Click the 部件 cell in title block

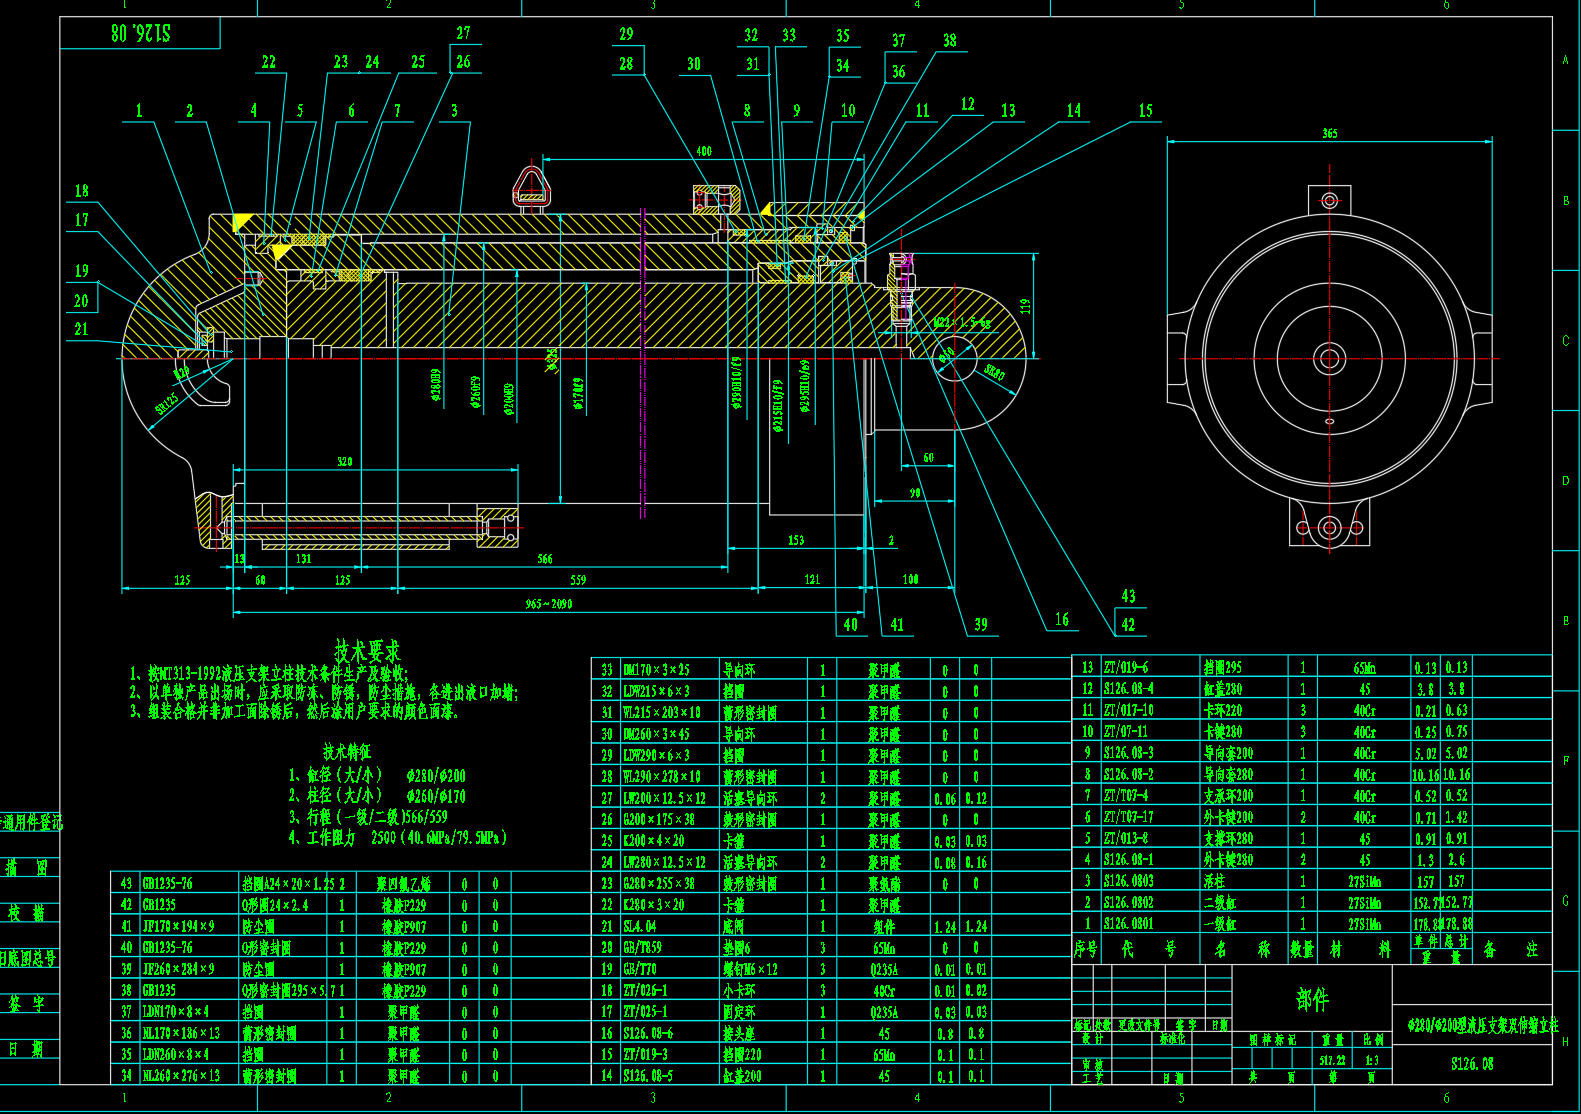[1312, 999]
